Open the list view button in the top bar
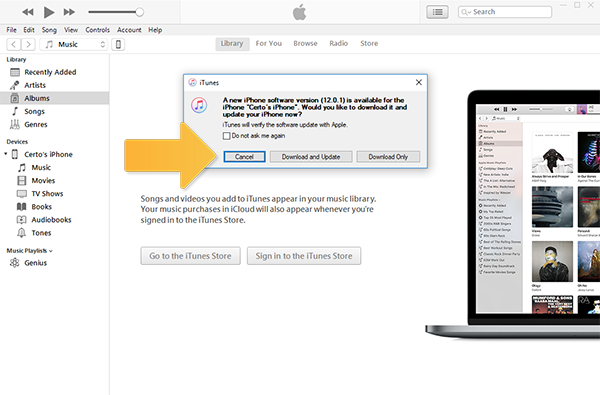The image size is (600, 395). (437, 12)
